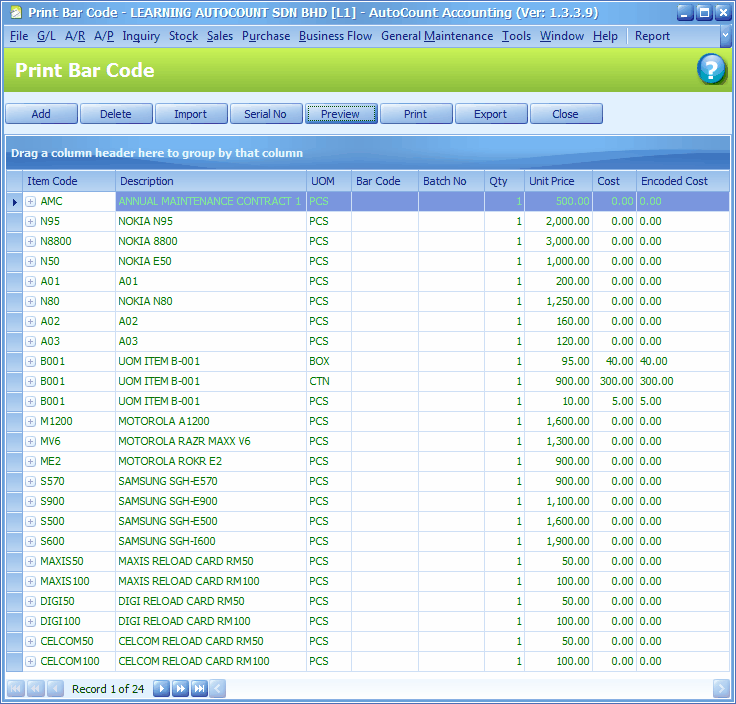The height and width of the screenshot is (704, 736).
Task: Select the MOTOROLA RAZR MAXX V6 cell
Action: 211,442
